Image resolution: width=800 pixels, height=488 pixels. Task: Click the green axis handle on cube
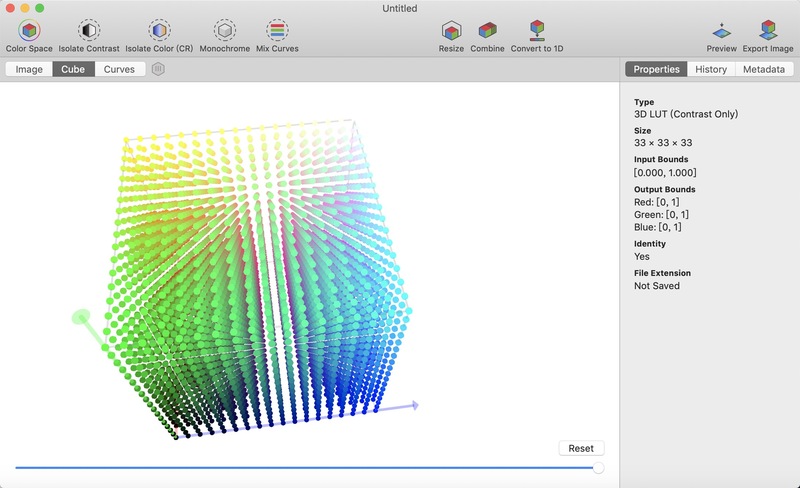click(81, 317)
